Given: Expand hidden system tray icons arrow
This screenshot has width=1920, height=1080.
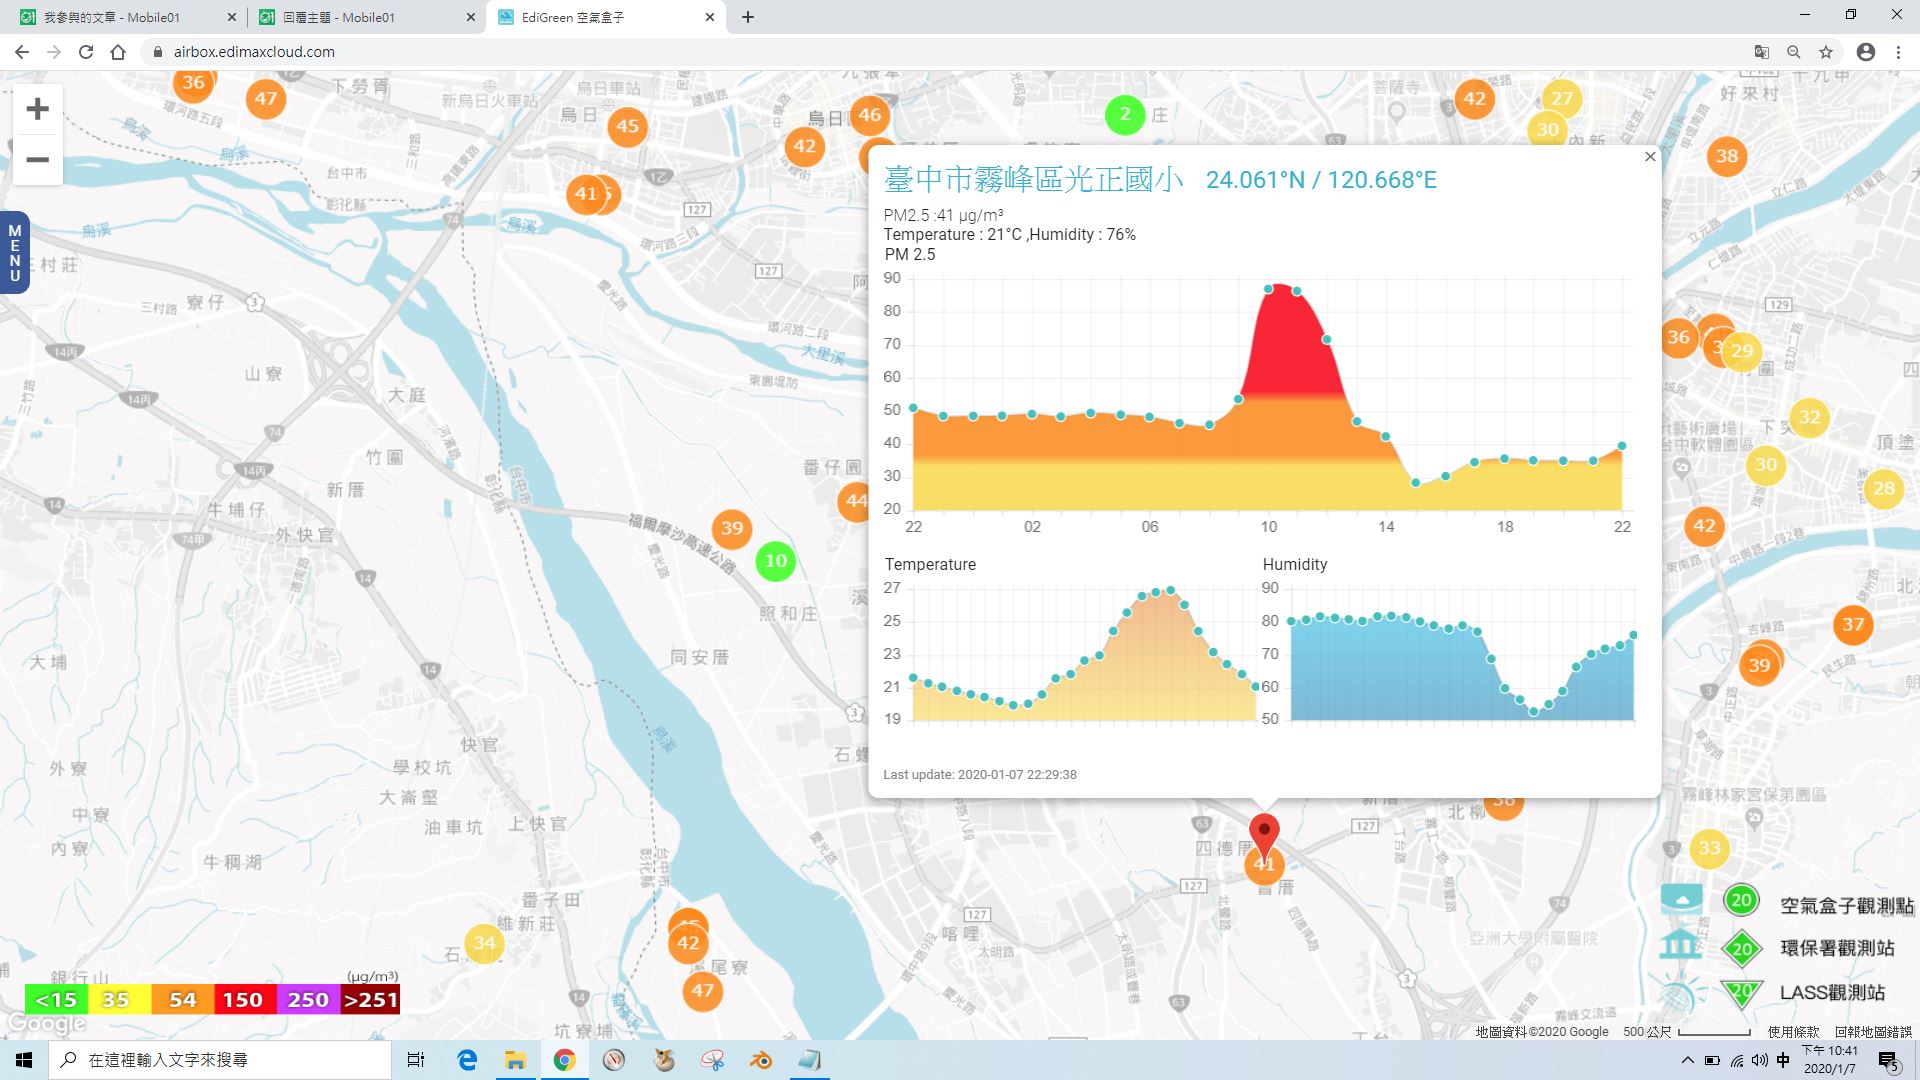Looking at the screenshot, I should pos(1688,1060).
